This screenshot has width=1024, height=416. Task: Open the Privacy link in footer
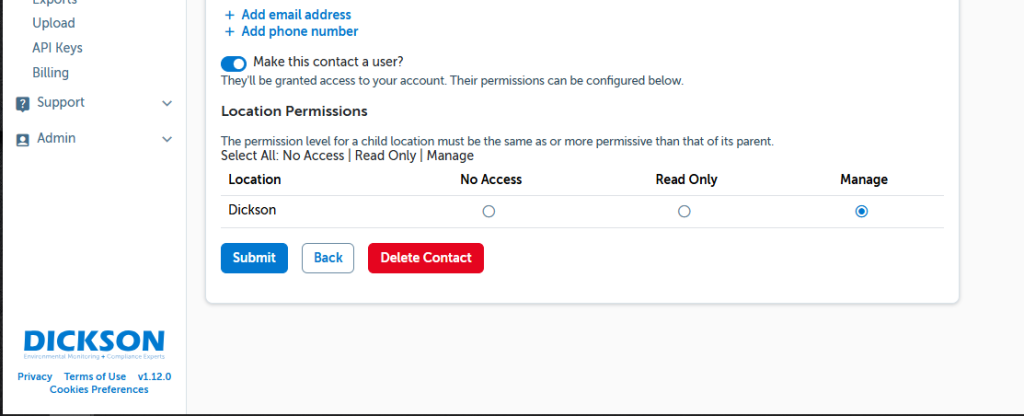(35, 377)
